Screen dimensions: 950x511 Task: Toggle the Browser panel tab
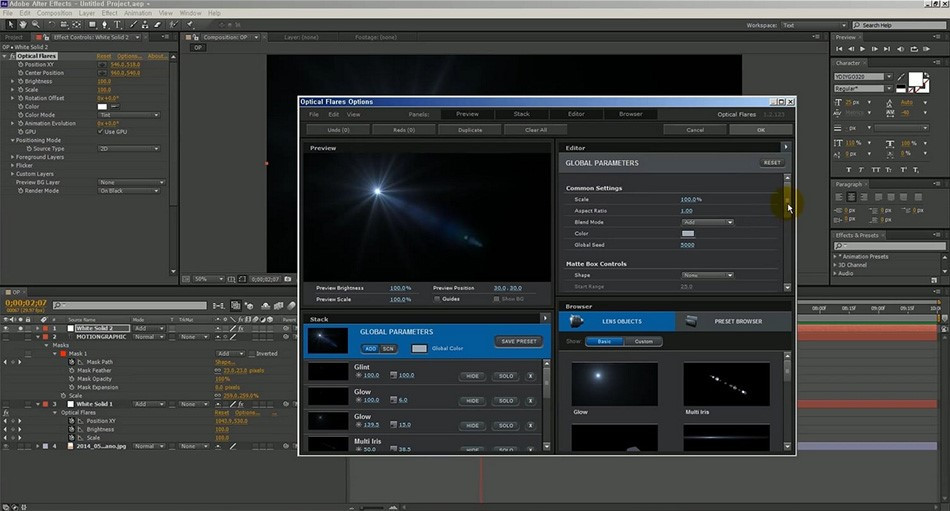[631, 114]
